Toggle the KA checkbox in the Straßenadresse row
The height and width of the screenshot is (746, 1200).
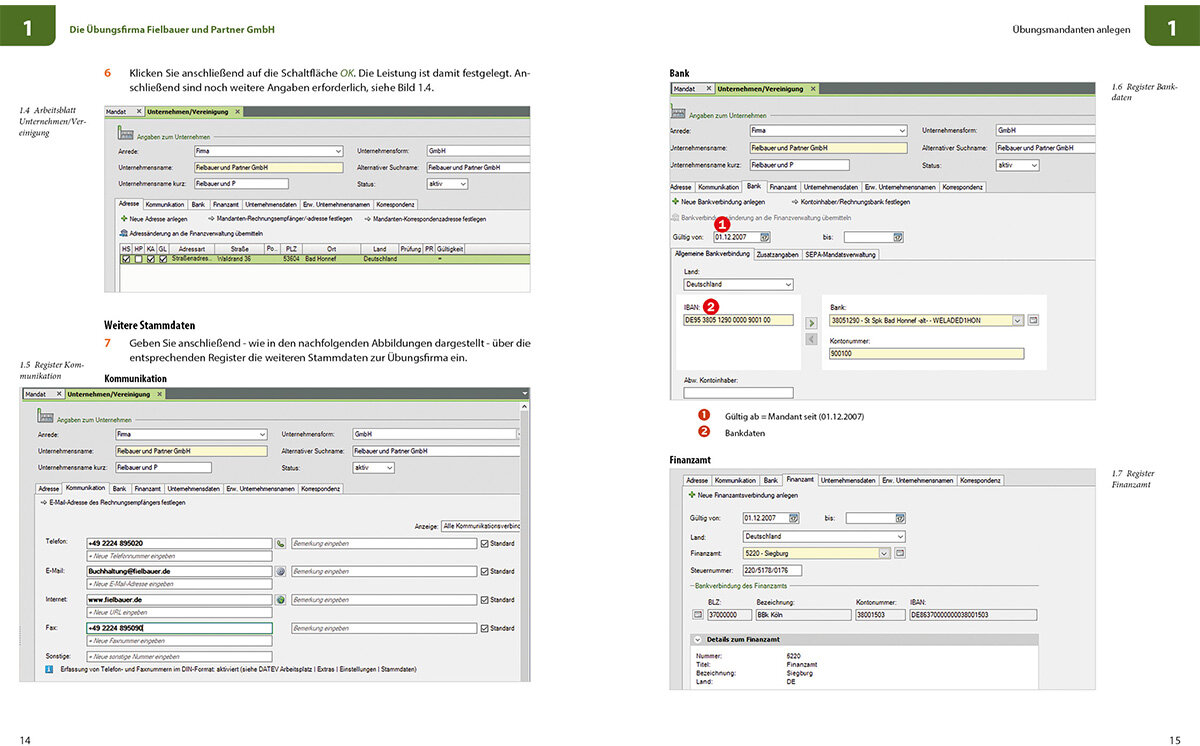(x=150, y=259)
